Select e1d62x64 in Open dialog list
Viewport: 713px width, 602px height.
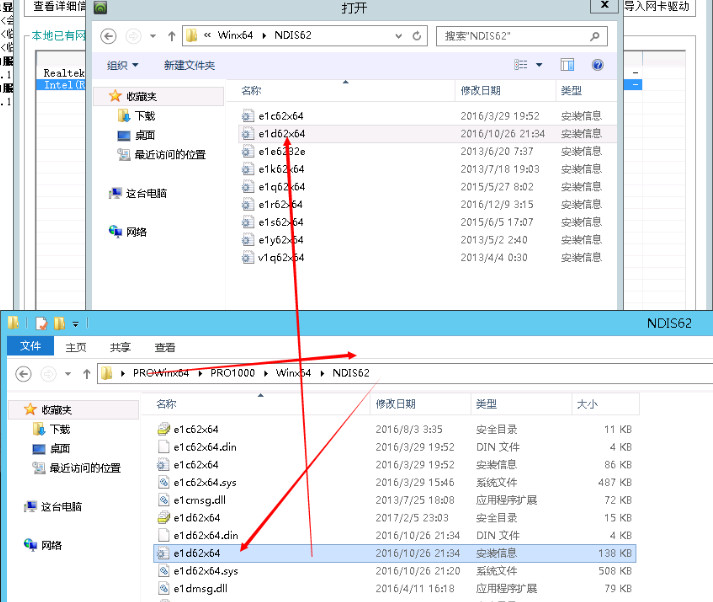[x=281, y=133]
